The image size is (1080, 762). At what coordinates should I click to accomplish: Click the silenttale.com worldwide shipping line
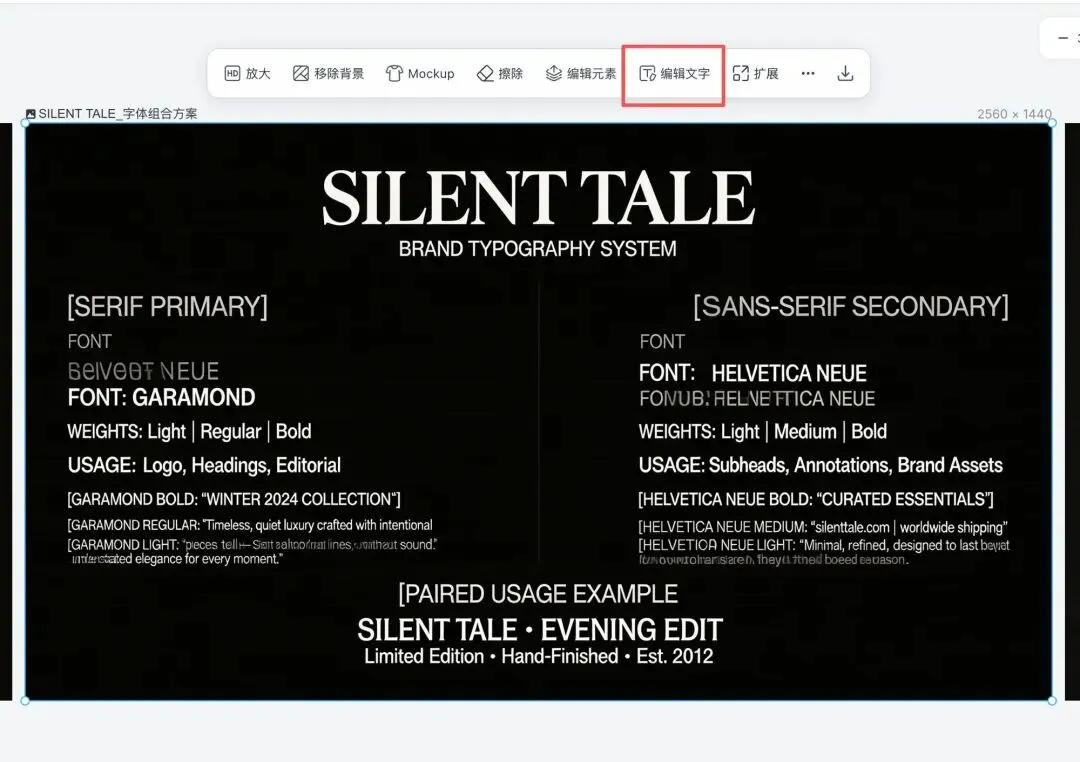[822, 528]
